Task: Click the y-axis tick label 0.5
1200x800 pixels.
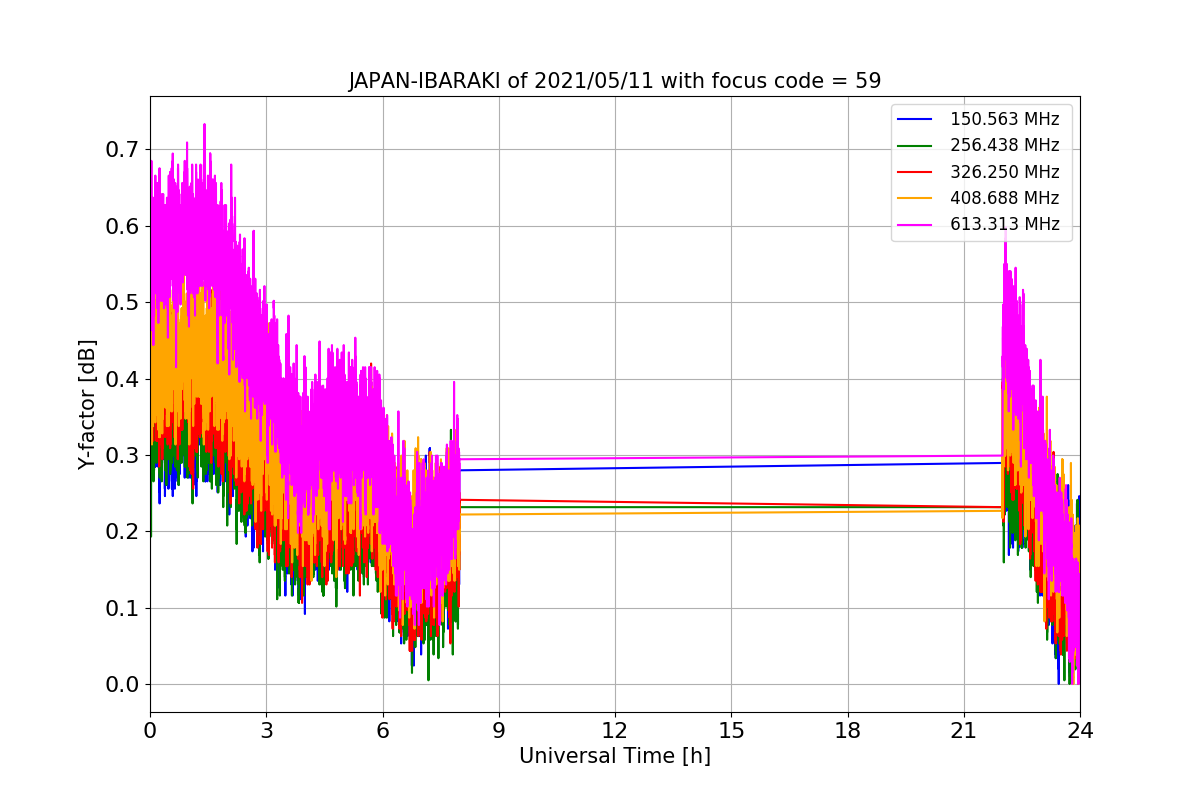Action: (122, 303)
